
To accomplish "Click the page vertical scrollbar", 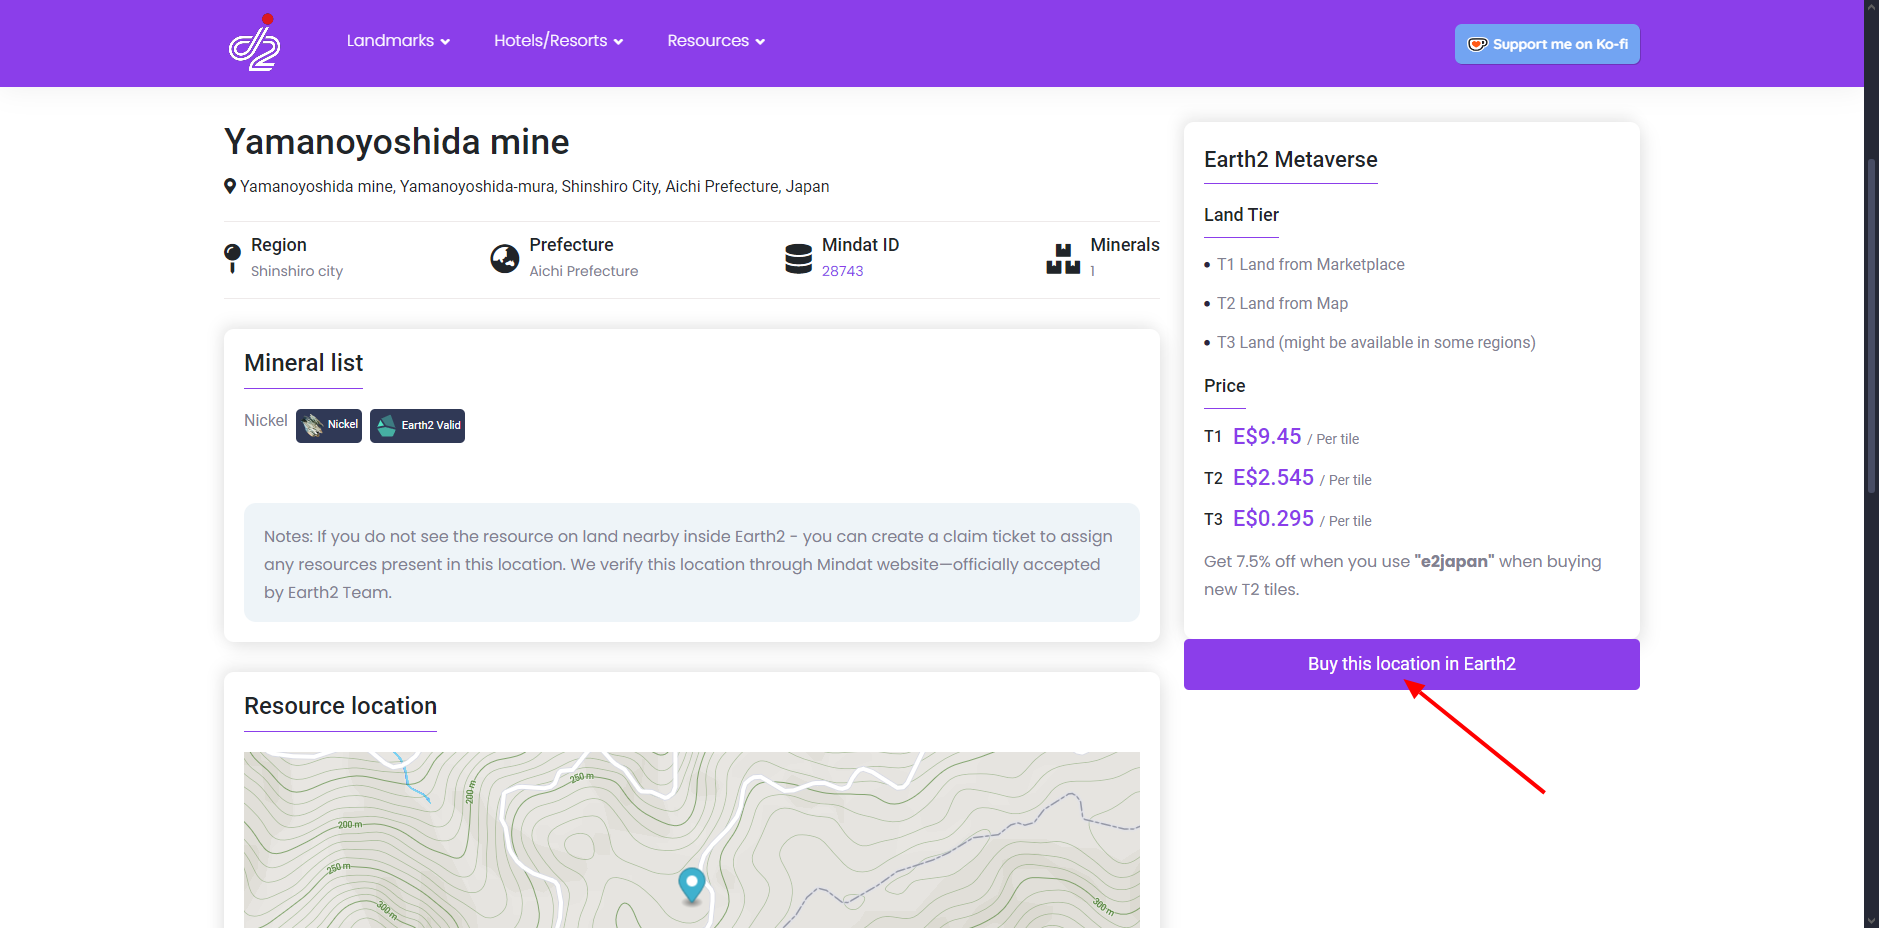I will click(1871, 325).
